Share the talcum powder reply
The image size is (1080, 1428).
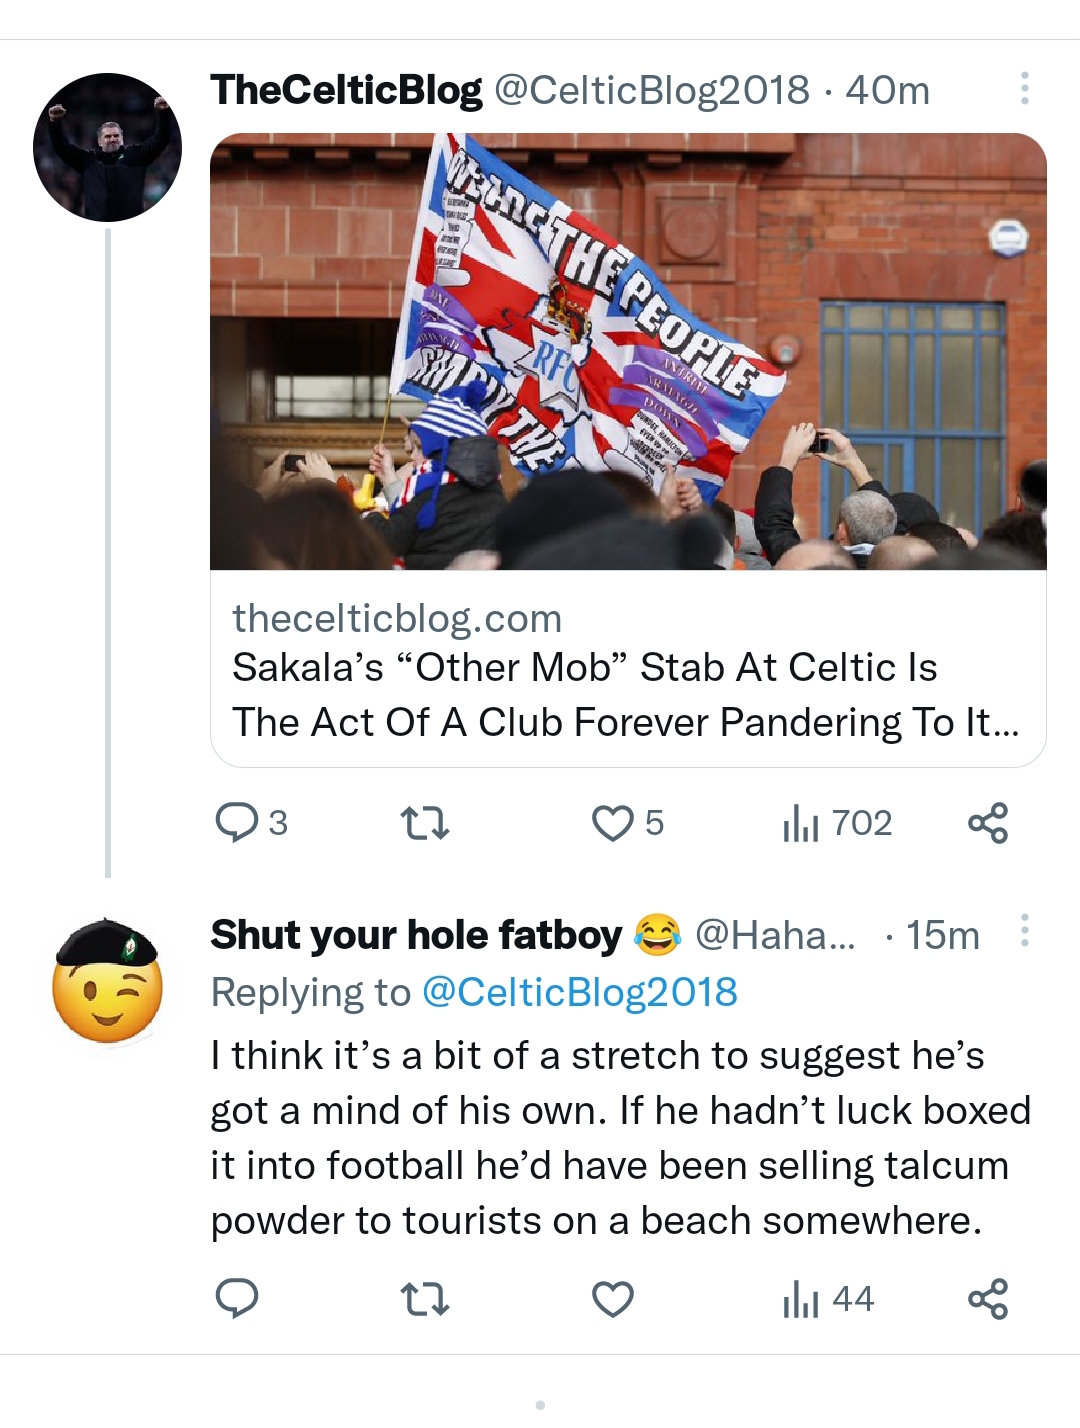(x=987, y=1299)
